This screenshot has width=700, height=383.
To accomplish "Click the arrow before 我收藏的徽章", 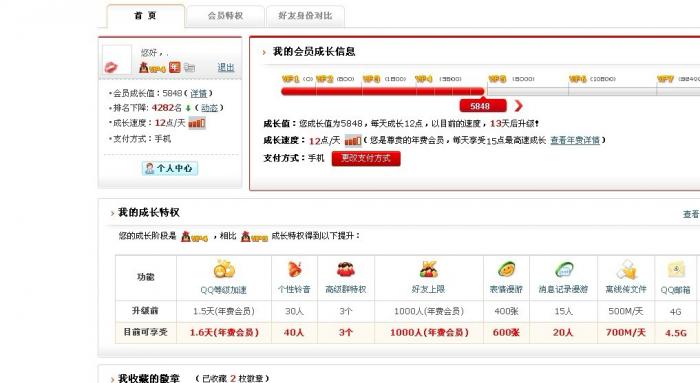I will pyautogui.click(x=112, y=379).
